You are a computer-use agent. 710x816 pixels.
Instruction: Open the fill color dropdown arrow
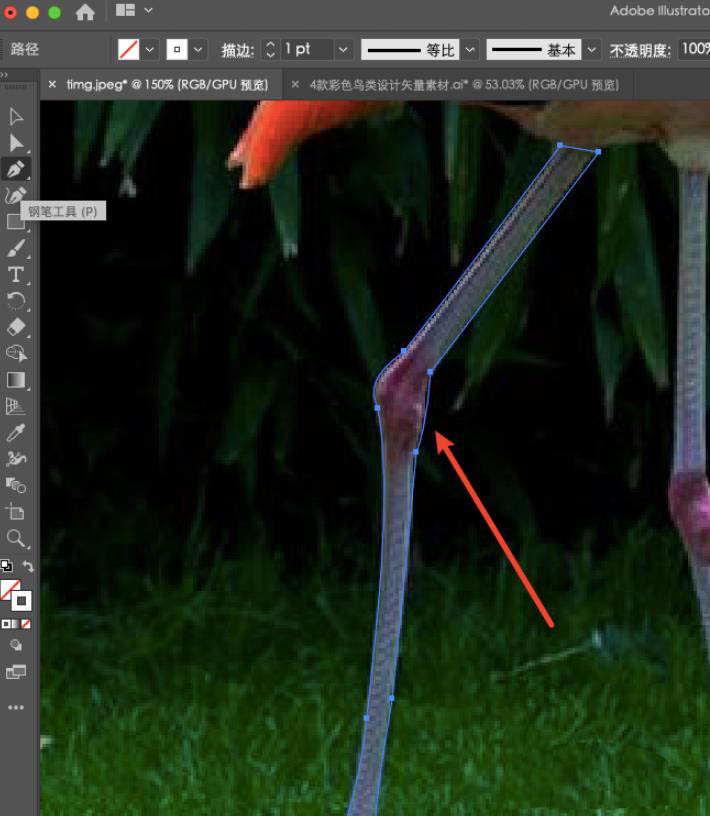coord(150,49)
